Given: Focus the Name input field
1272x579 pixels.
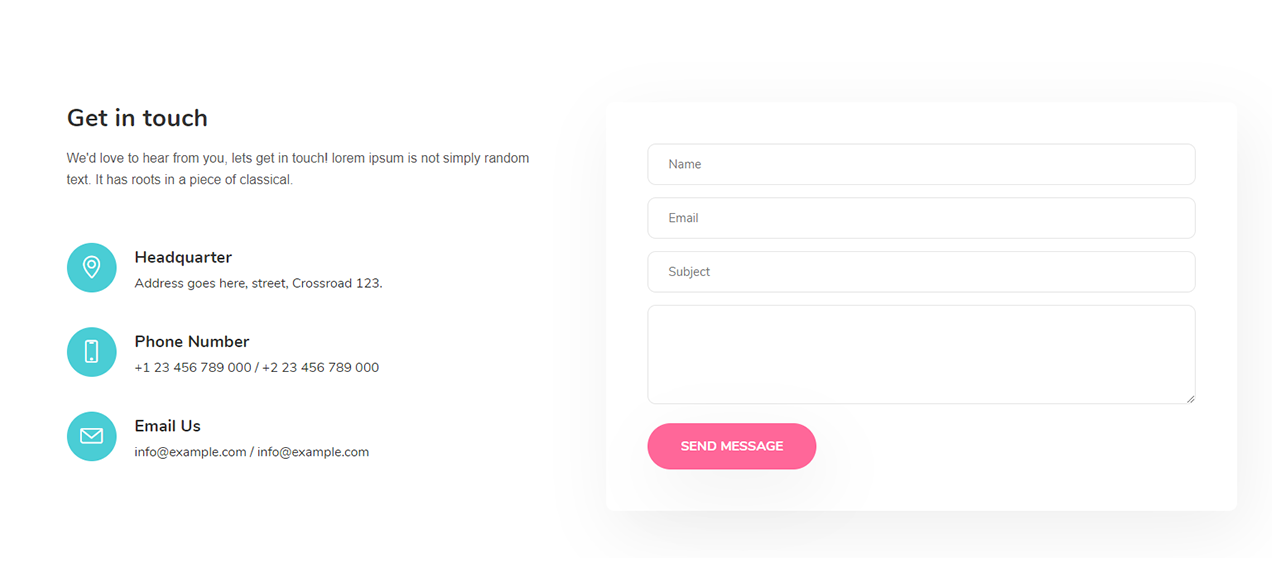Looking at the screenshot, I should 921,164.
